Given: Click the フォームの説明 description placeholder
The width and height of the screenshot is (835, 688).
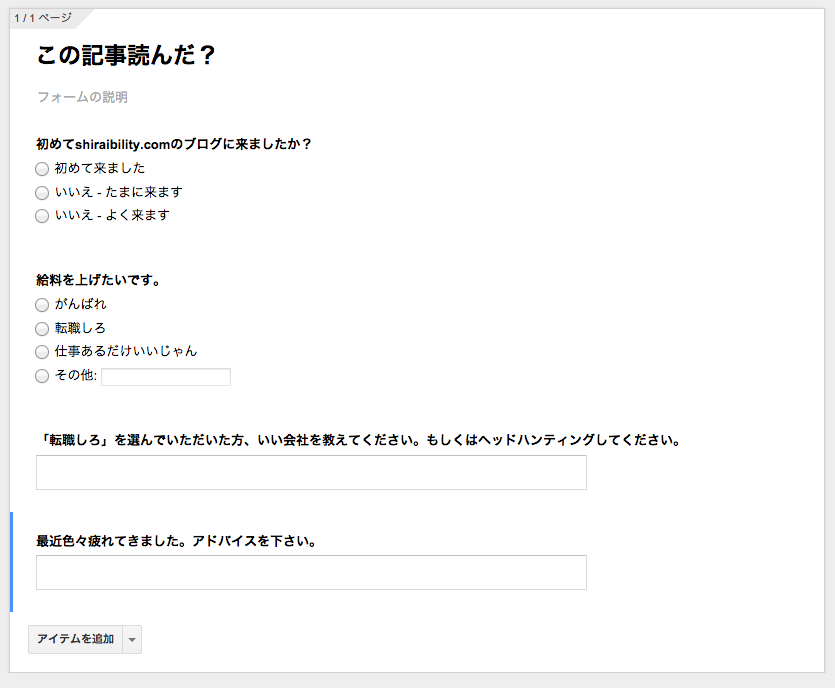Looking at the screenshot, I should (83, 97).
